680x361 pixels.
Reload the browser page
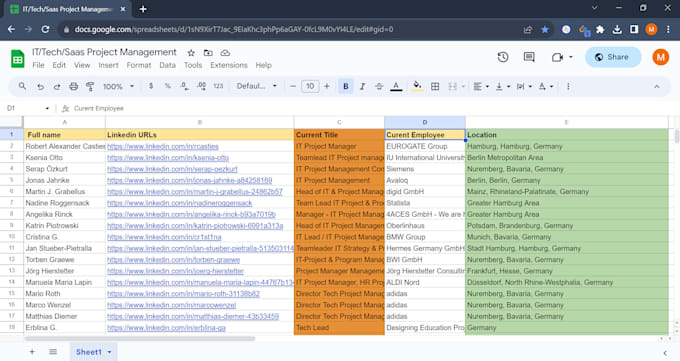point(45,30)
